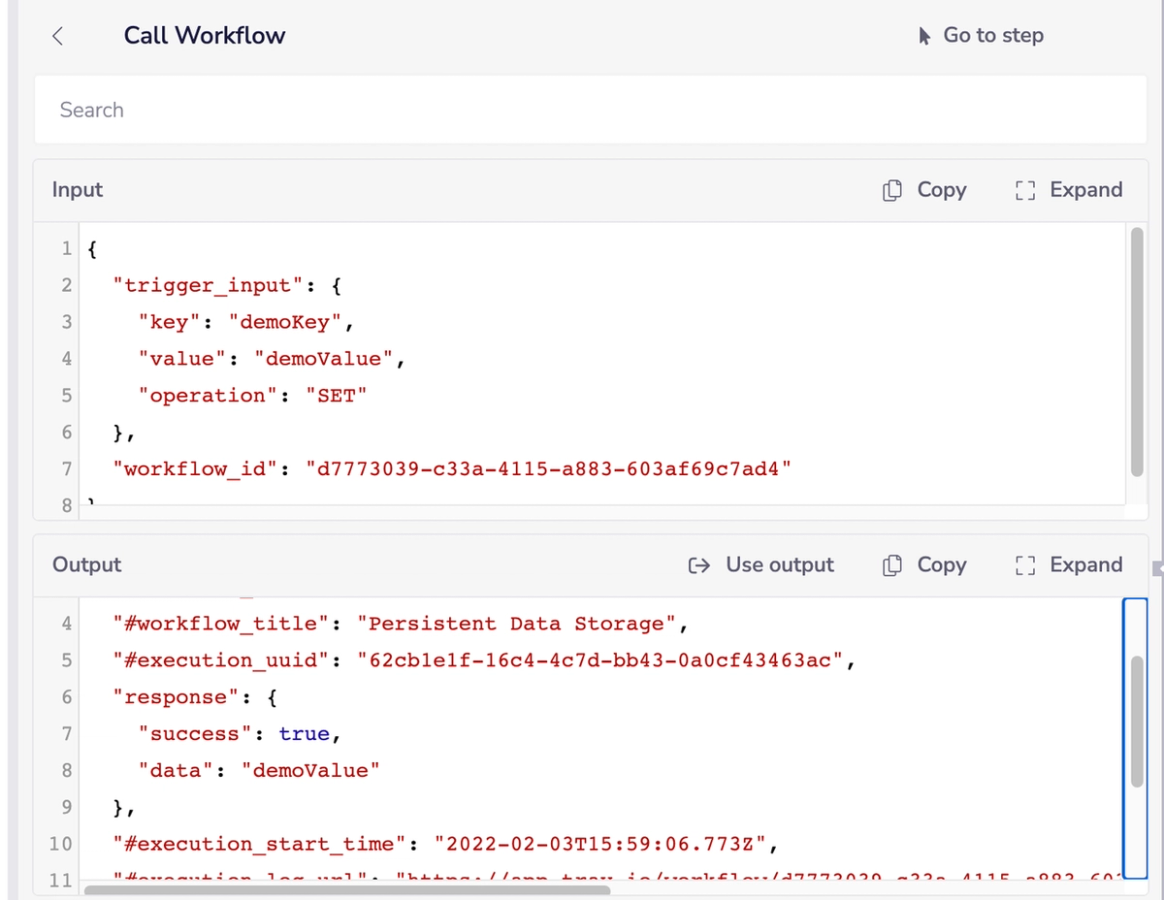Image resolution: width=1164 pixels, height=900 pixels.
Task: Expand the Output panel
Action: [1069, 565]
